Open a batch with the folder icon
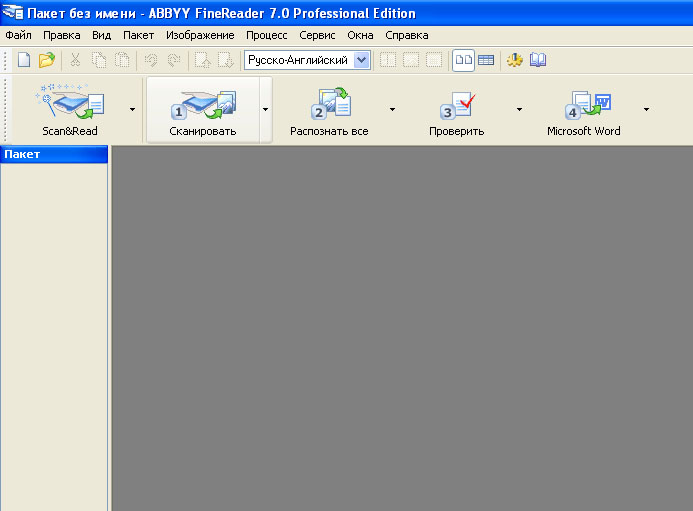This screenshot has width=693, height=511. 46,60
